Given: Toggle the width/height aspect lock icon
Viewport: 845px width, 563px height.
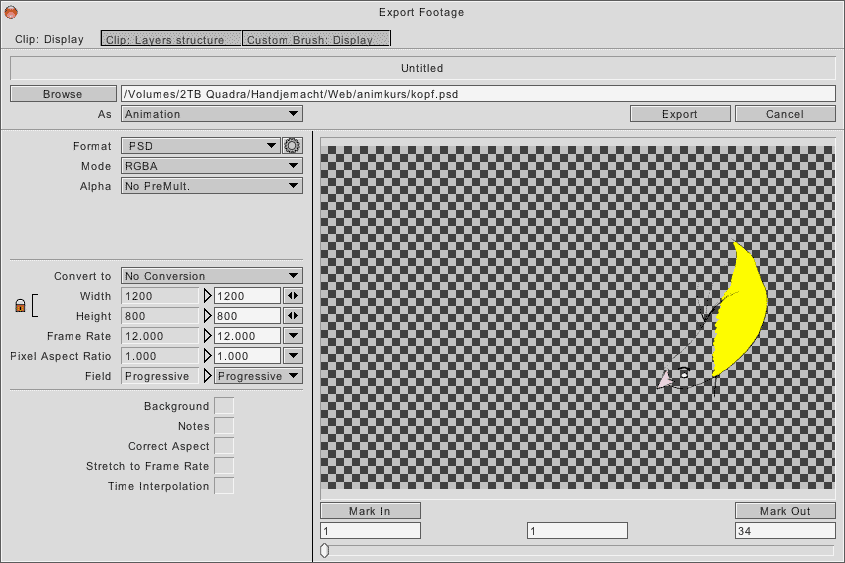Looking at the screenshot, I should pos(20,305).
